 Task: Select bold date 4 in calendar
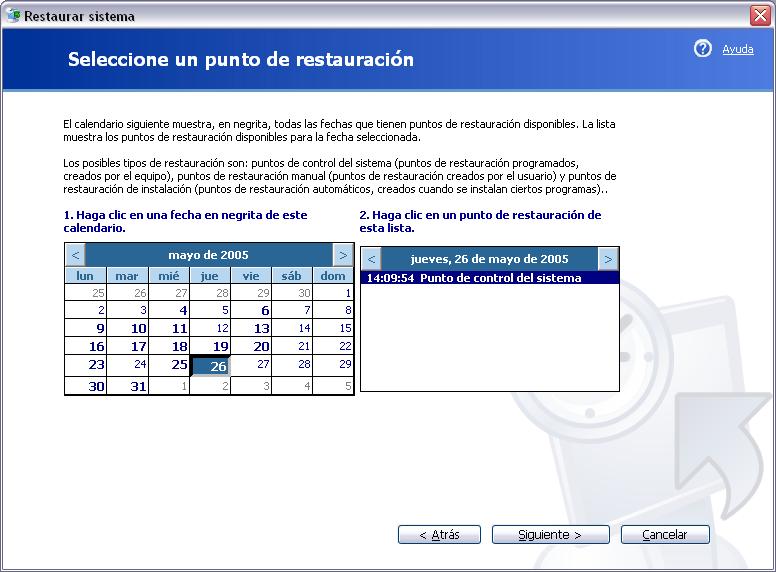click(x=169, y=310)
